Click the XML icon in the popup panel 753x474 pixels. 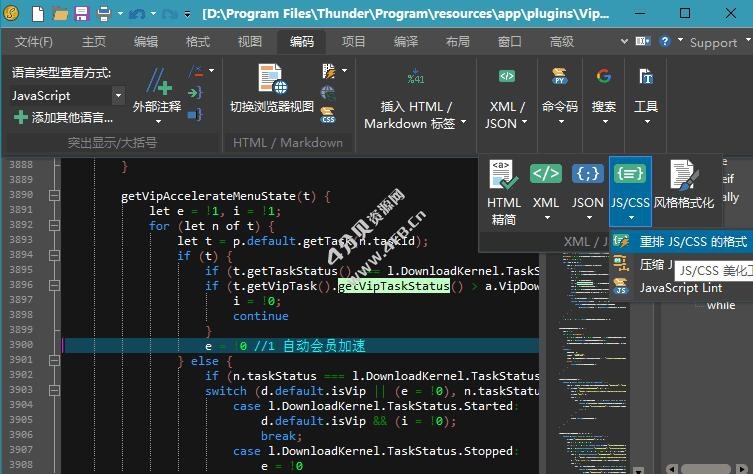click(546, 173)
